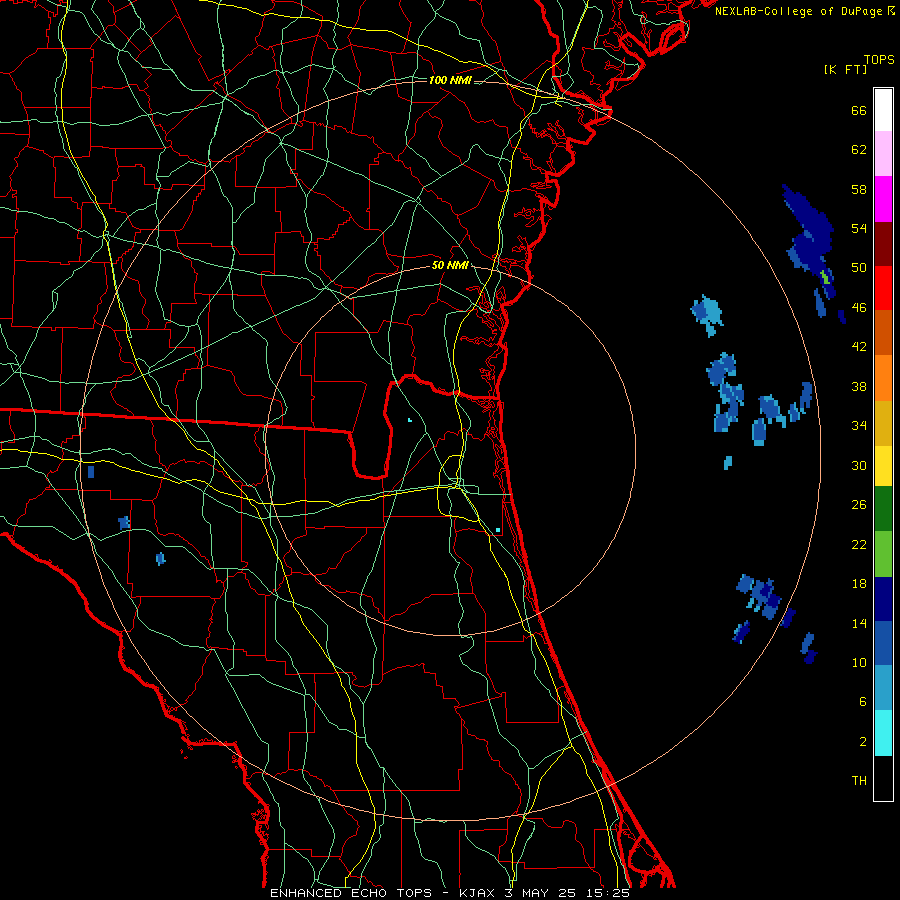This screenshot has width=900, height=900.
Task: Select the bright red legend swatch
Action: 883,288
